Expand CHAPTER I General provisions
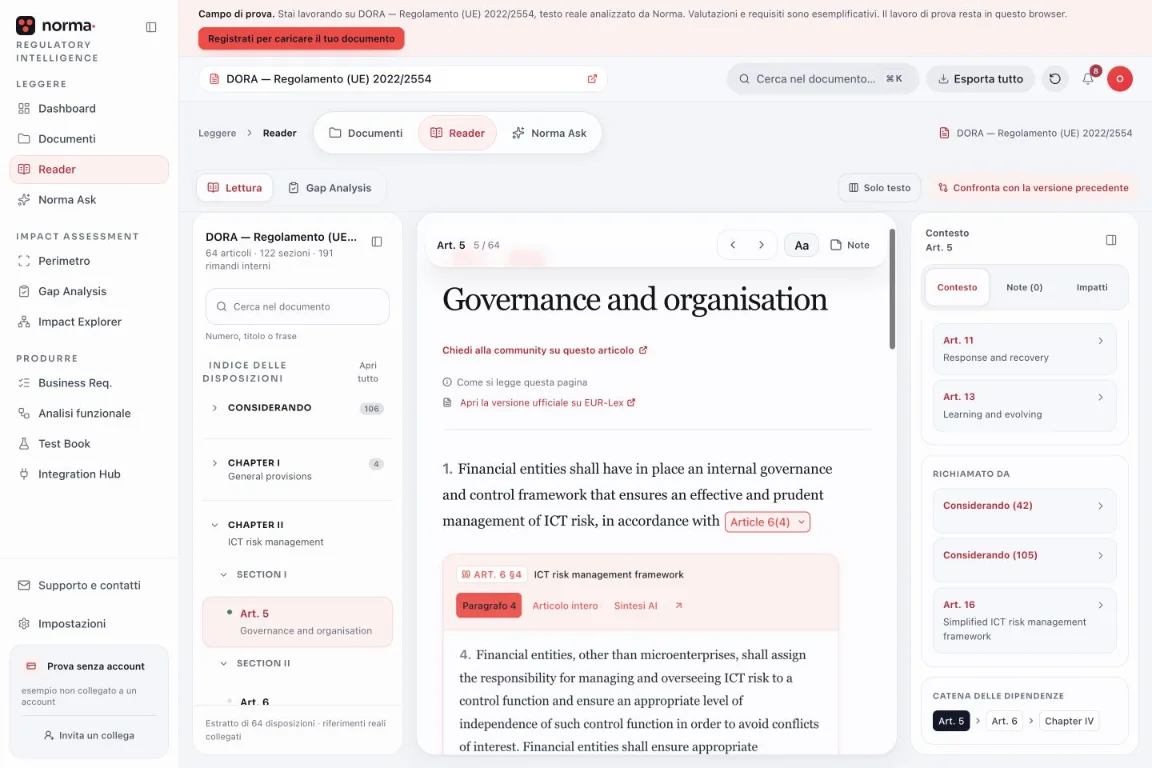The image size is (1152, 768). [215, 463]
